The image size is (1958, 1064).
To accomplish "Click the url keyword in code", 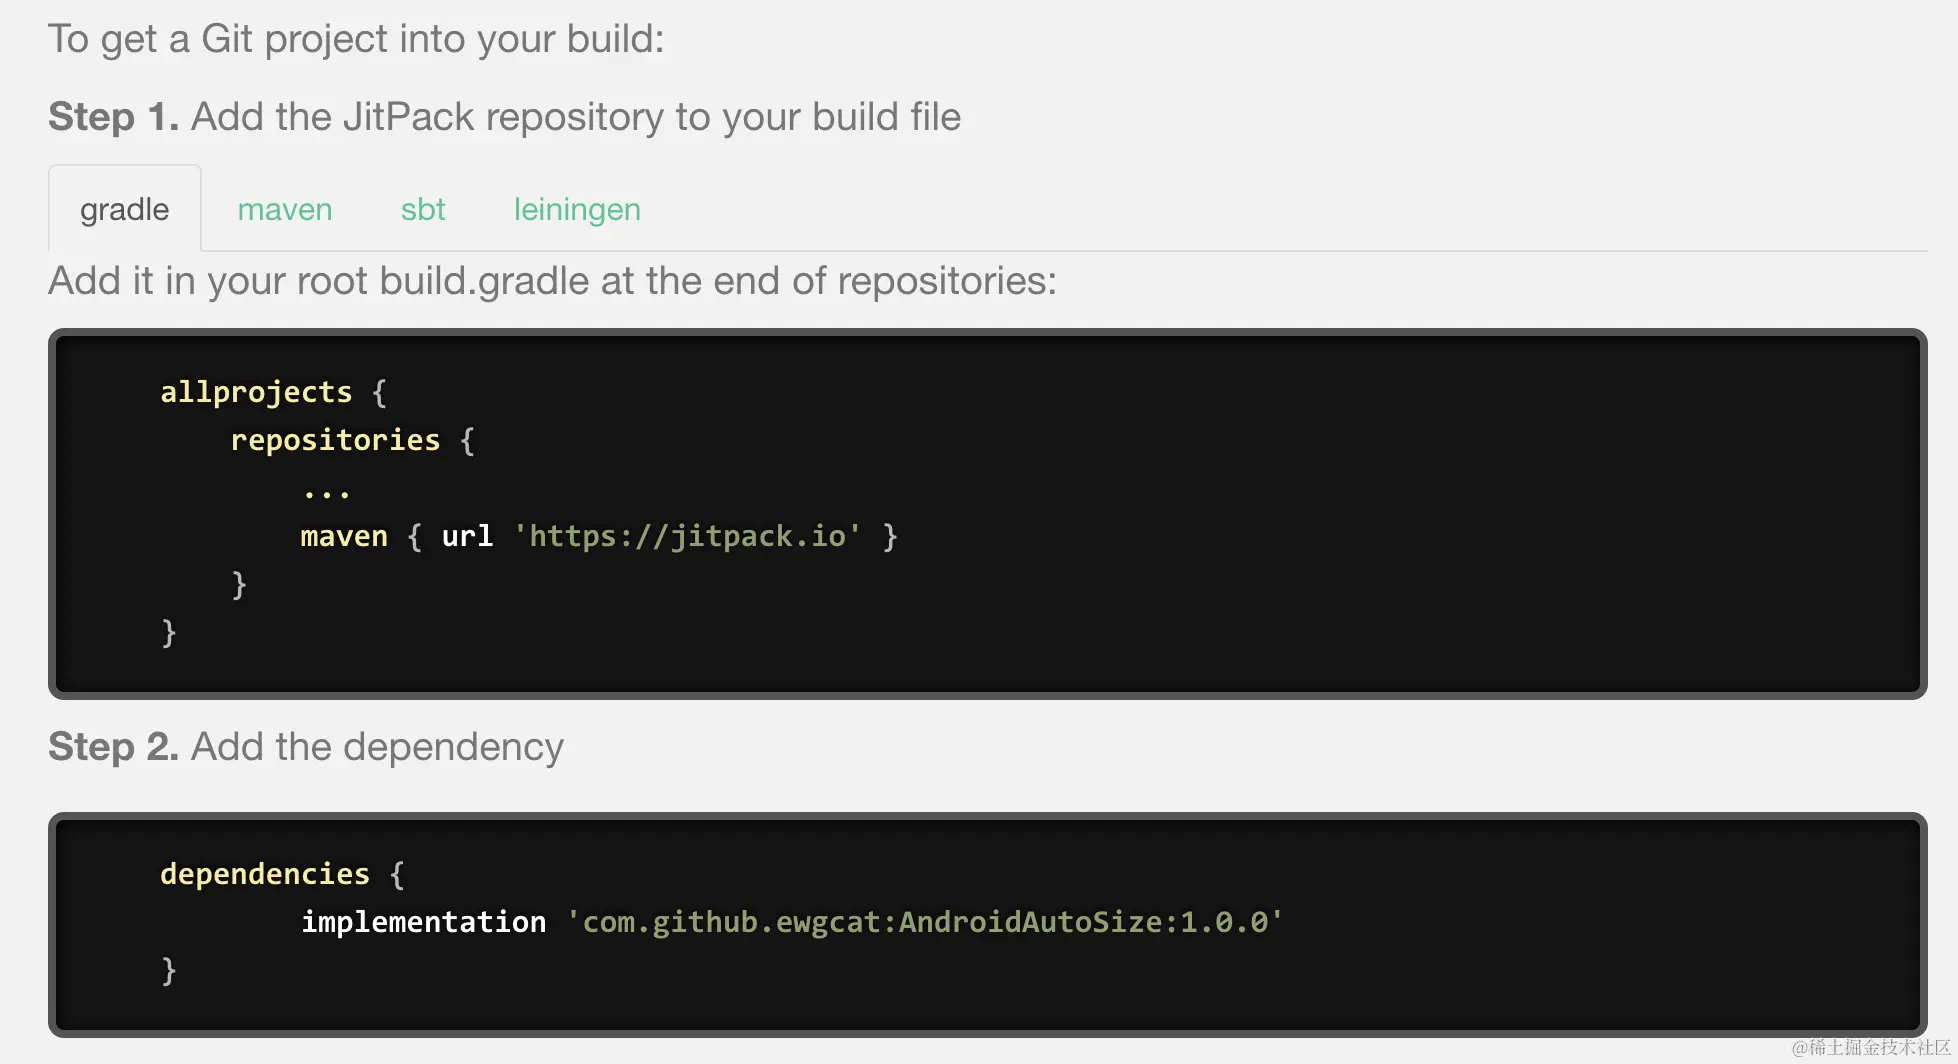I will [x=467, y=536].
